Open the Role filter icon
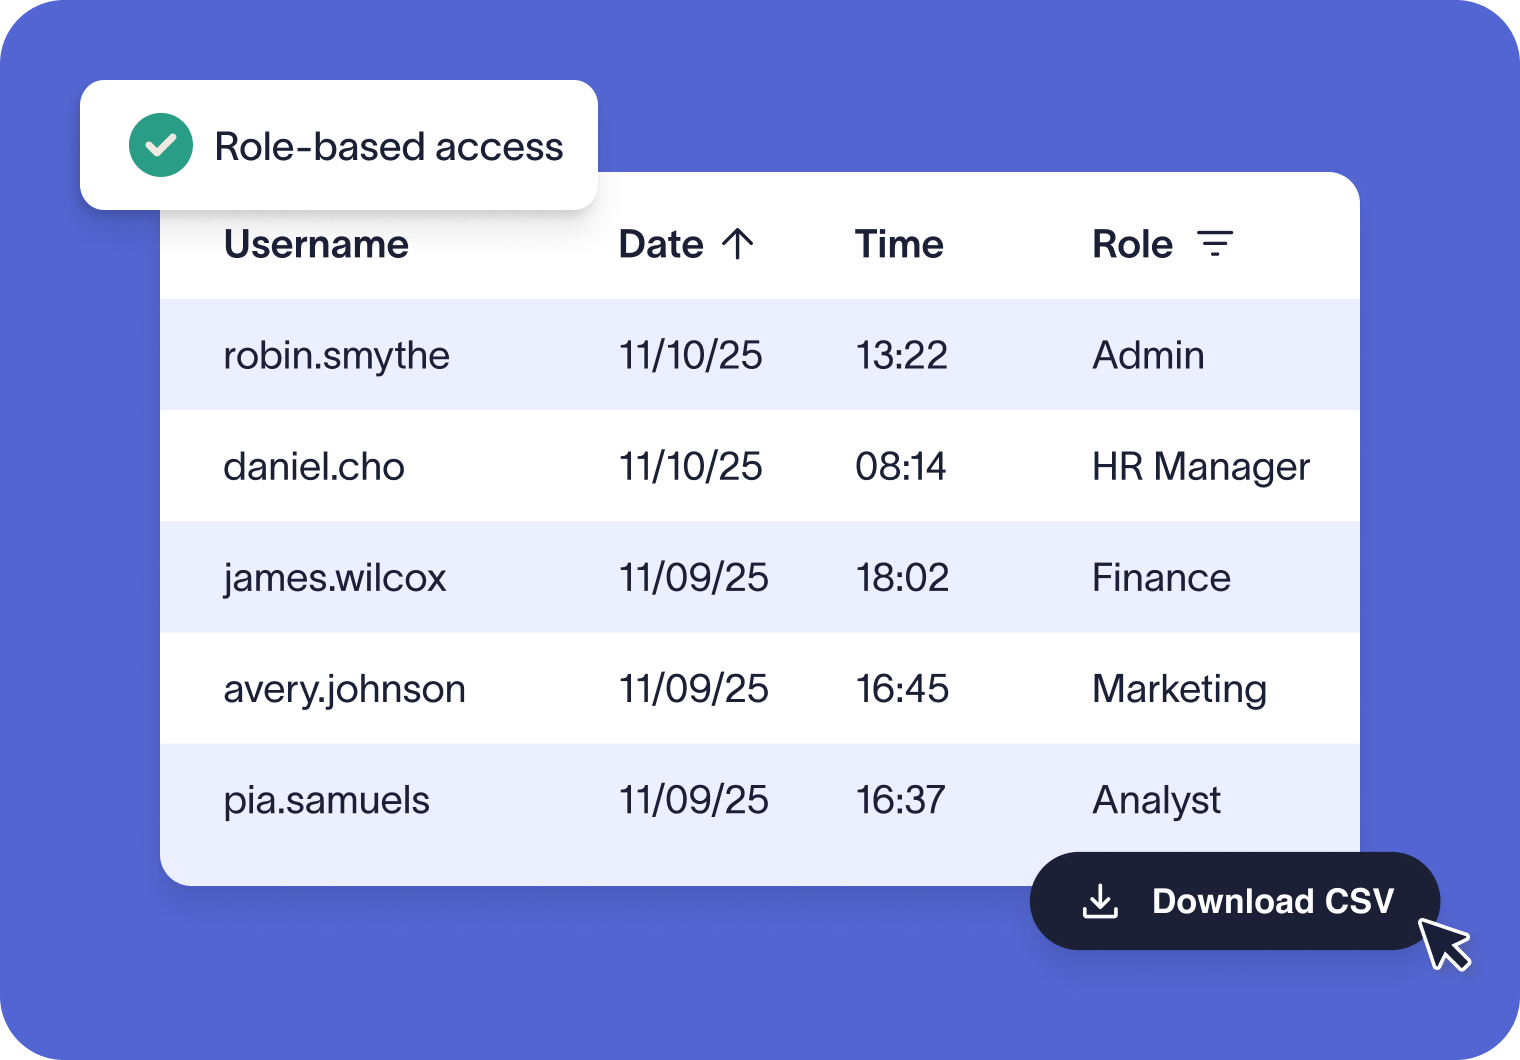The height and width of the screenshot is (1060, 1520). (x=1215, y=244)
